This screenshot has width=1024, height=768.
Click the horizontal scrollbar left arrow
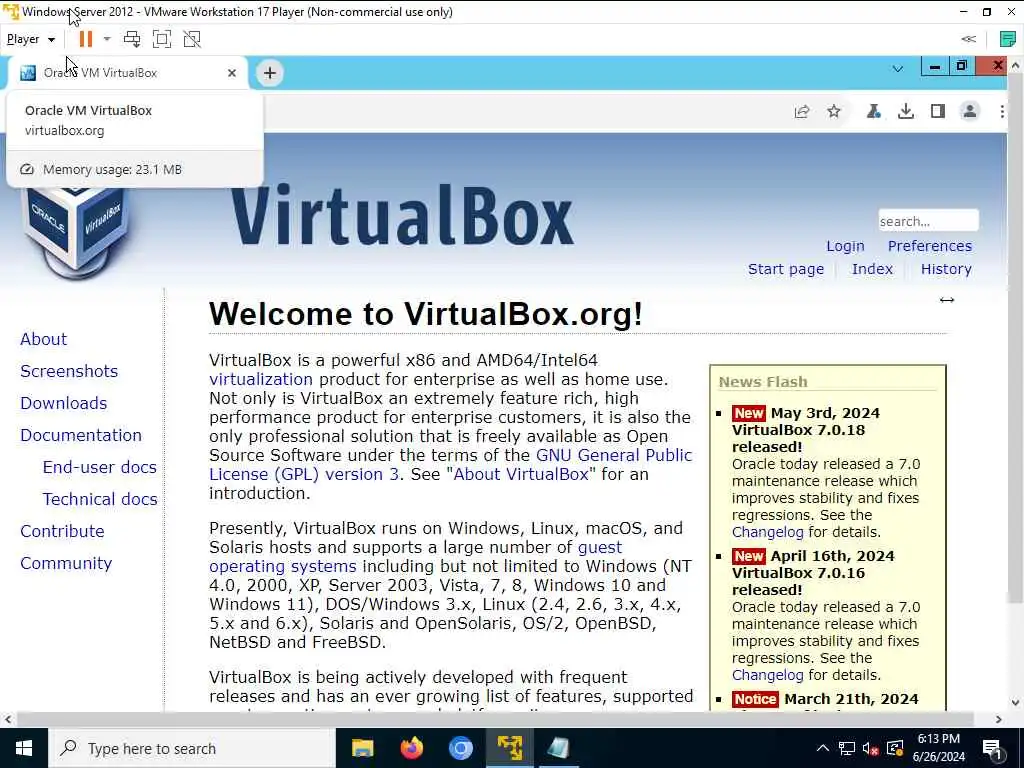point(7,720)
